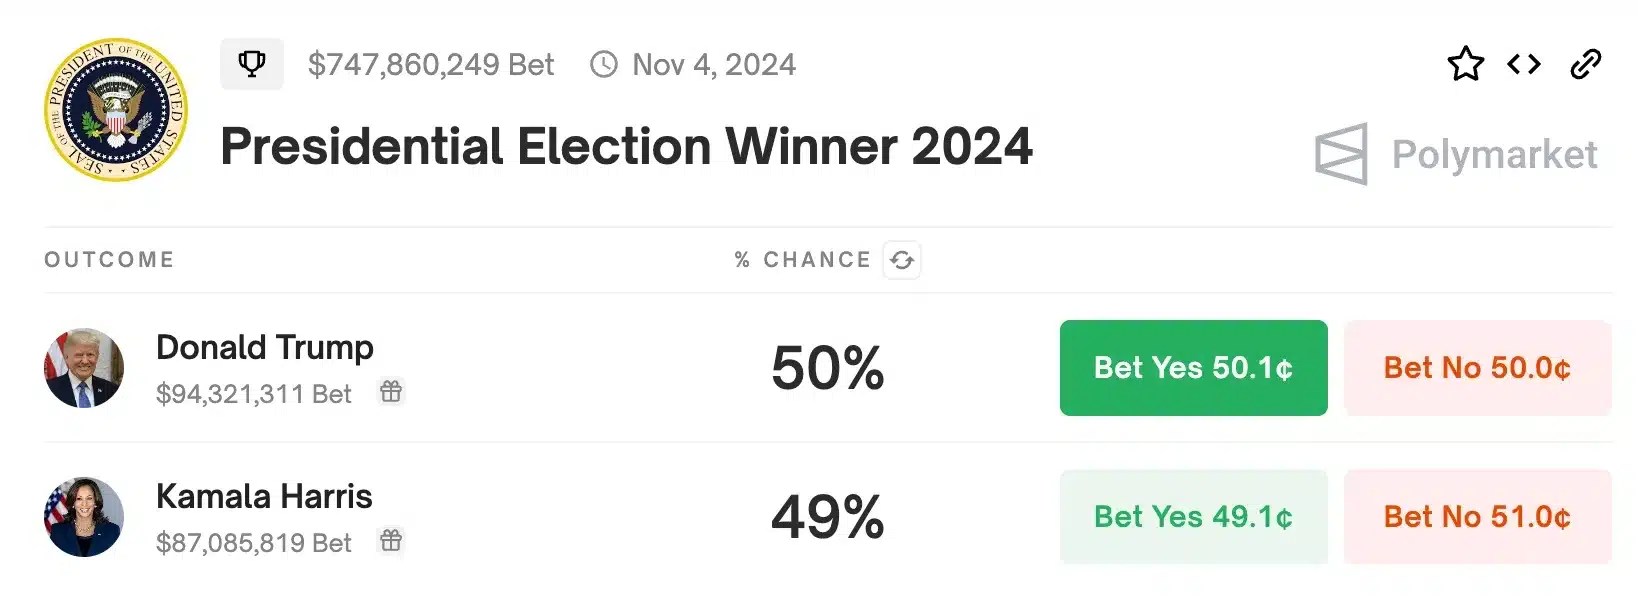Click gift icon under Donald Trump

[x=391, y=391]
